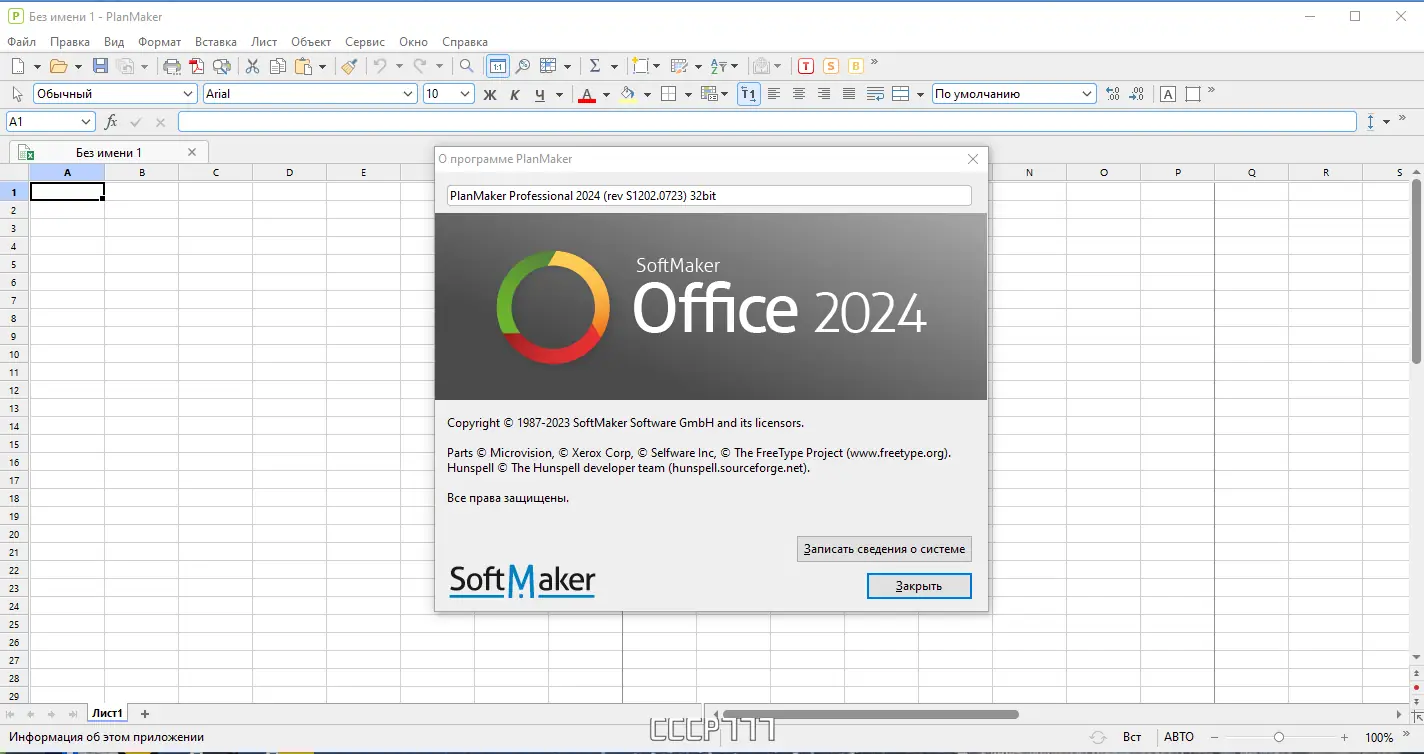Open print preview from the toolbar
Image resolution: width=1424 pixels, height=754 pixels.
click(222, 66)
